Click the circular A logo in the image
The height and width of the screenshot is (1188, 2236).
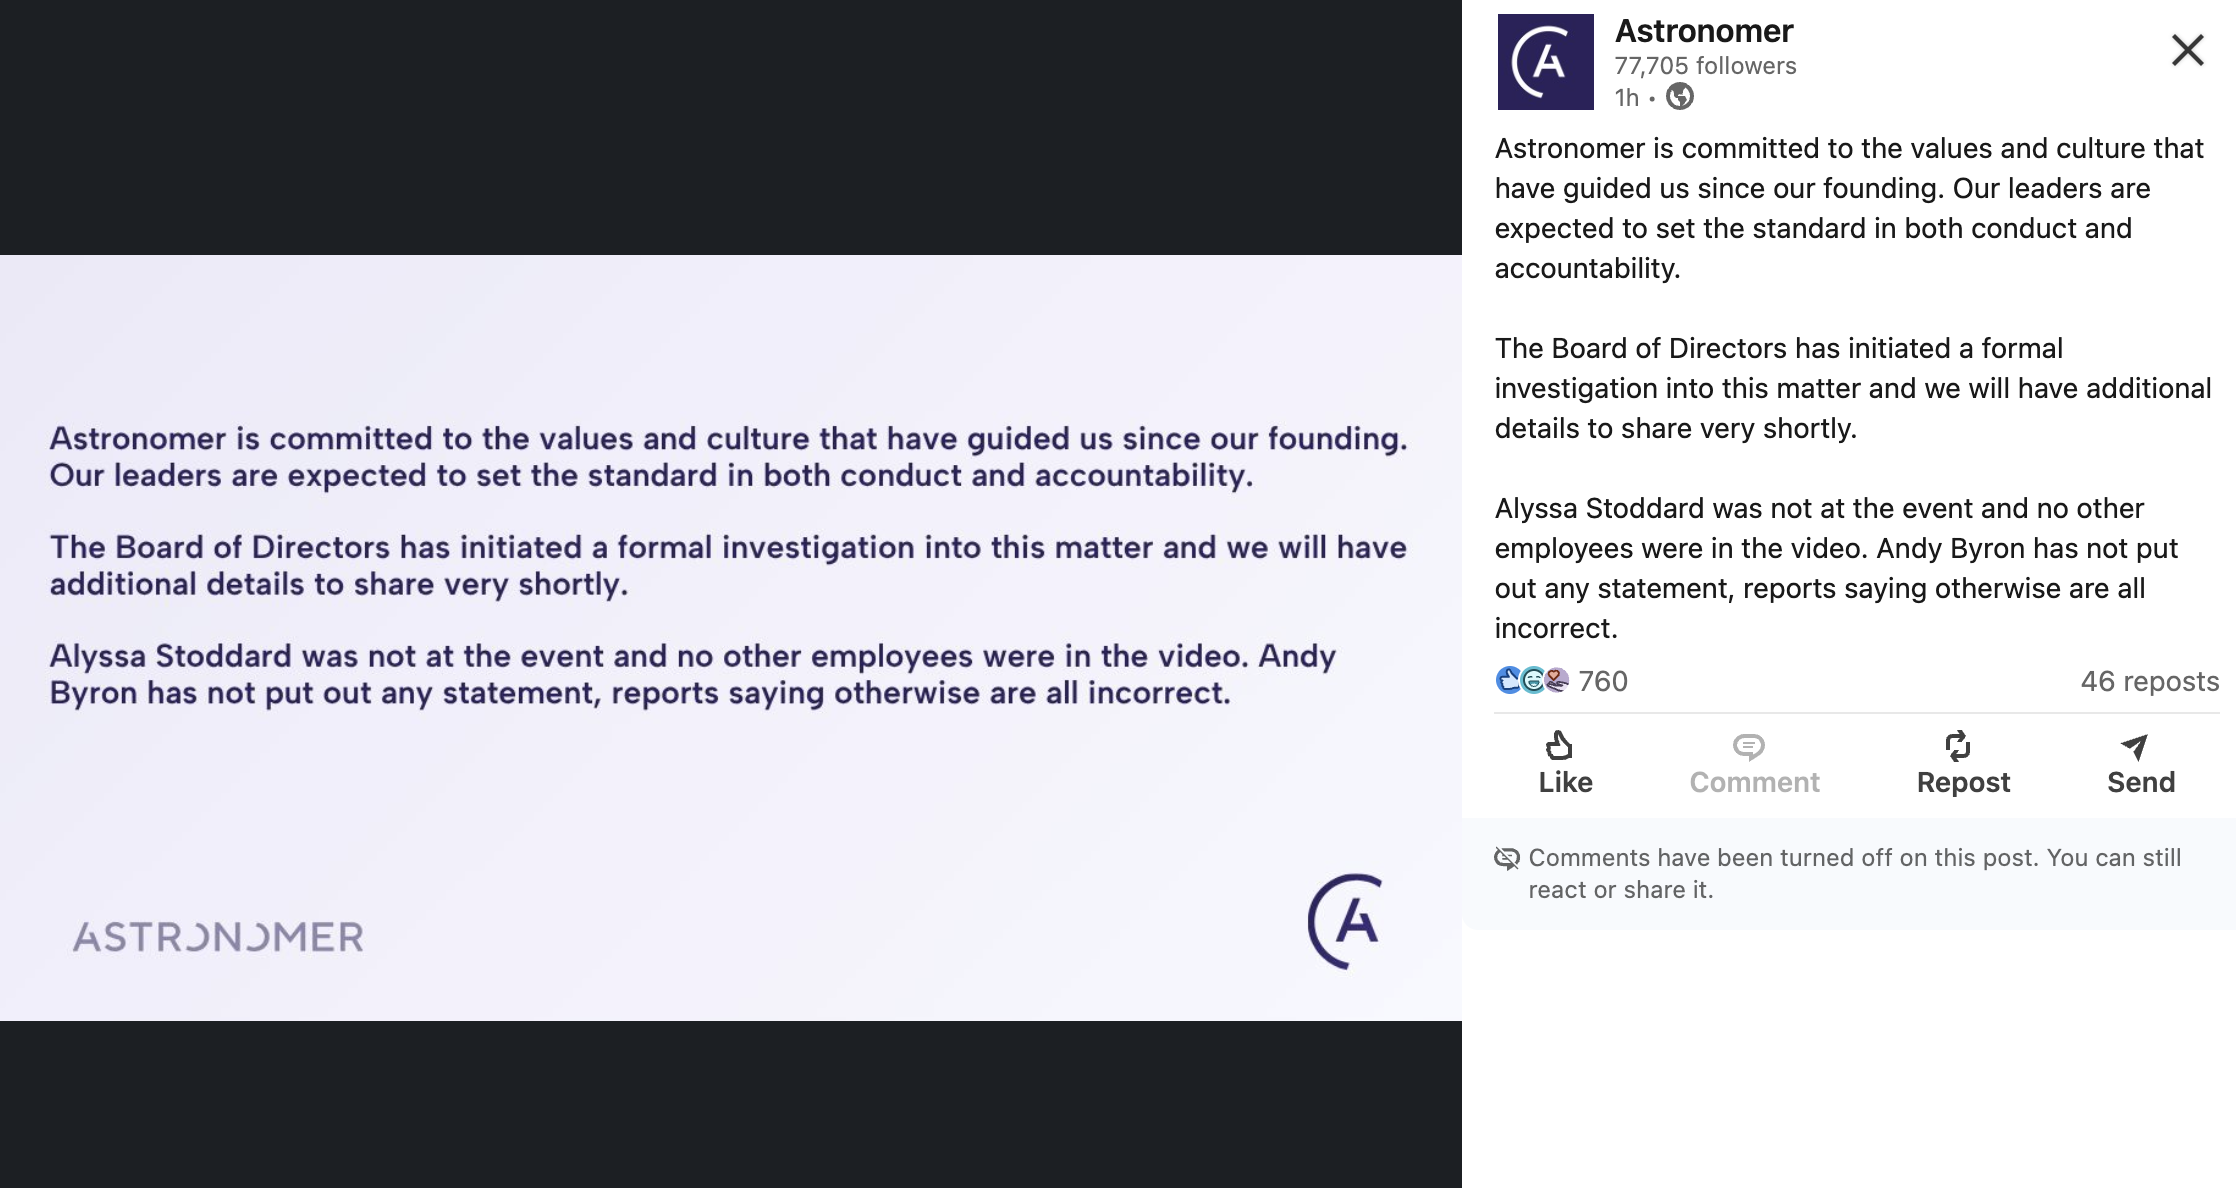[1346, 921]
